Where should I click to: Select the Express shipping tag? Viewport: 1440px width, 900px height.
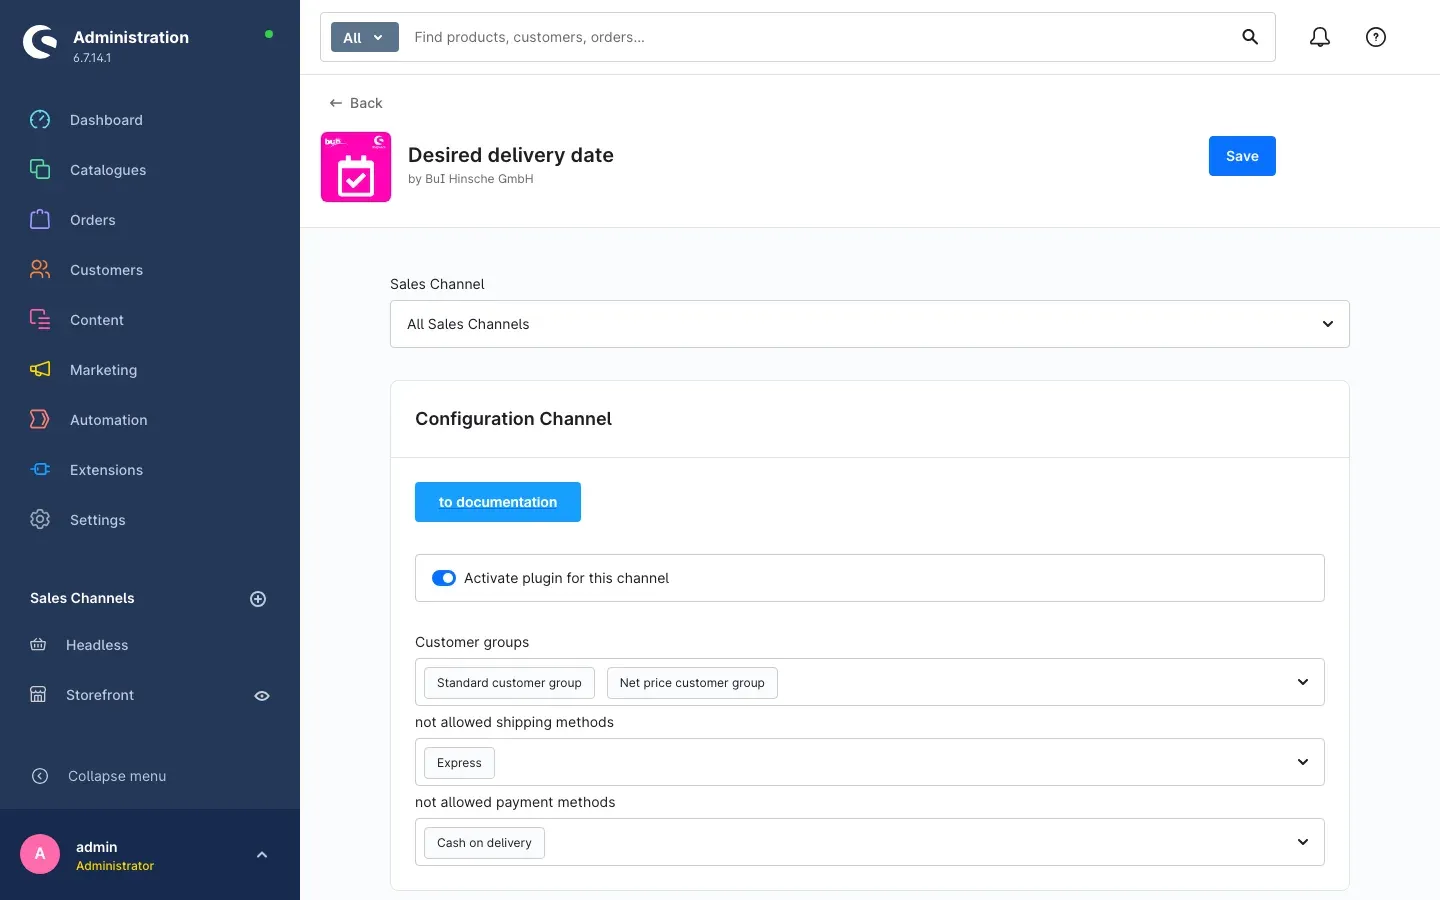pyautogui.click(x=459, y=763)
